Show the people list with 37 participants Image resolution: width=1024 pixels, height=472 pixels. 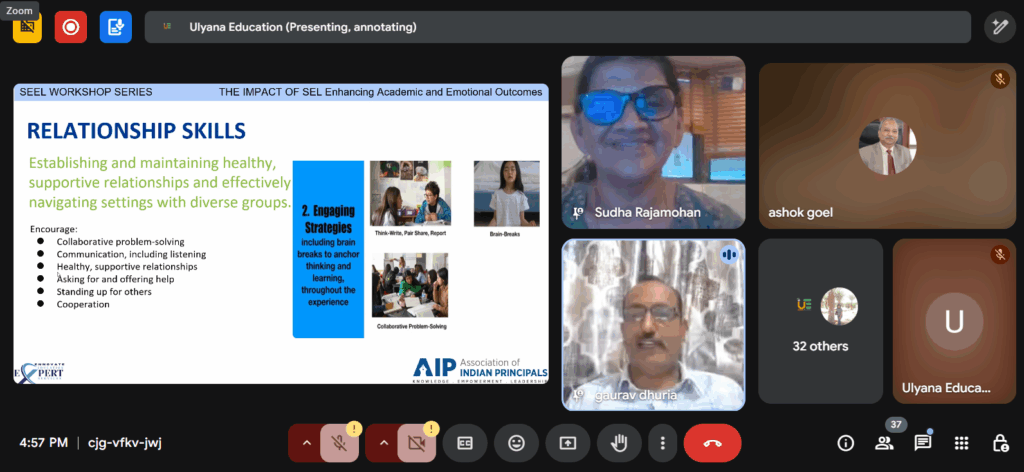(884, 443)
